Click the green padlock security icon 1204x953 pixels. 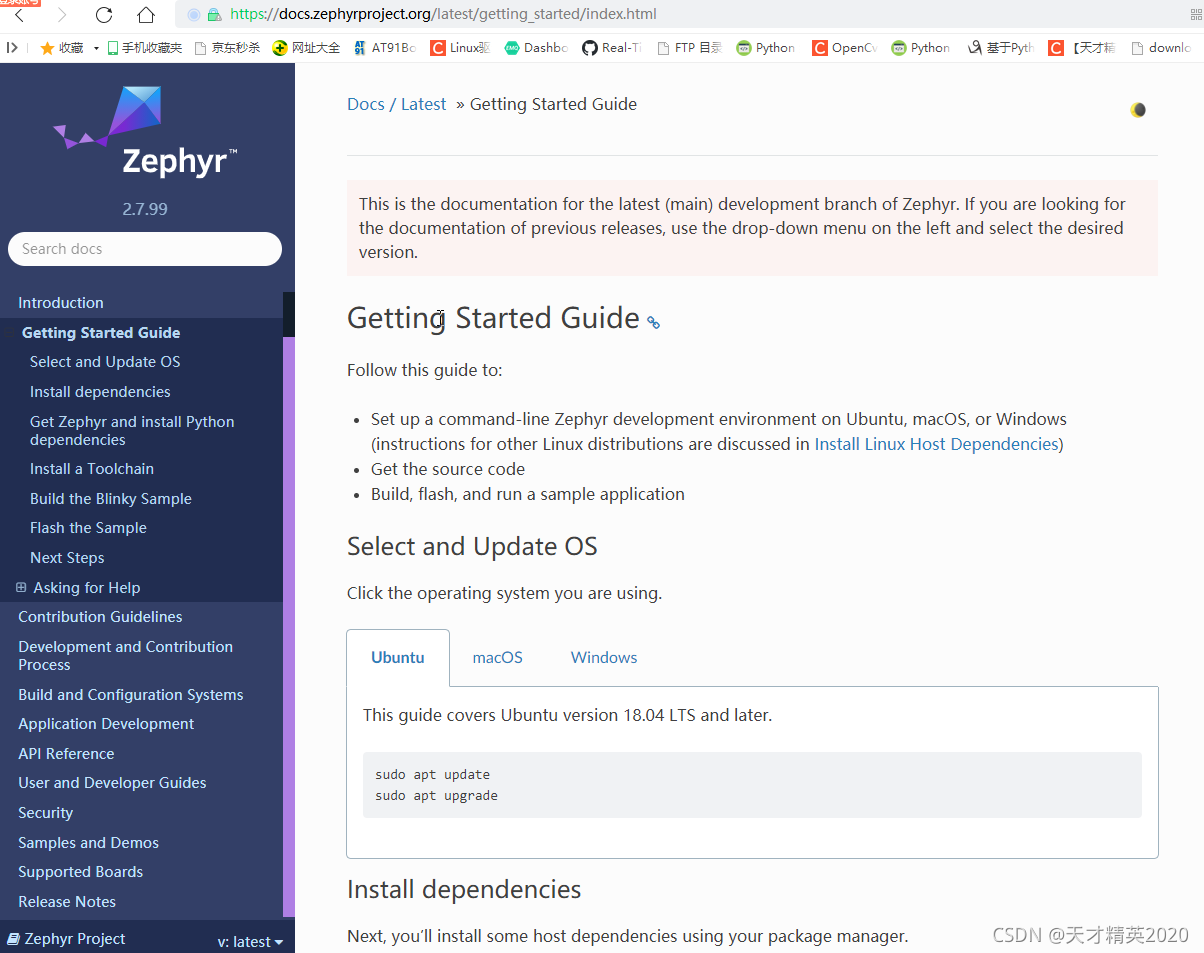click(x=213, y=15)
